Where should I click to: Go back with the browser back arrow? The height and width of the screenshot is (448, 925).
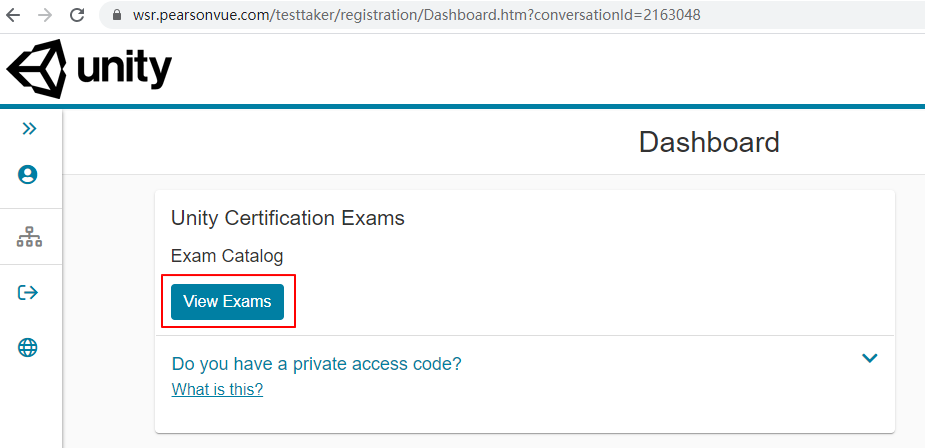(12, 16)
